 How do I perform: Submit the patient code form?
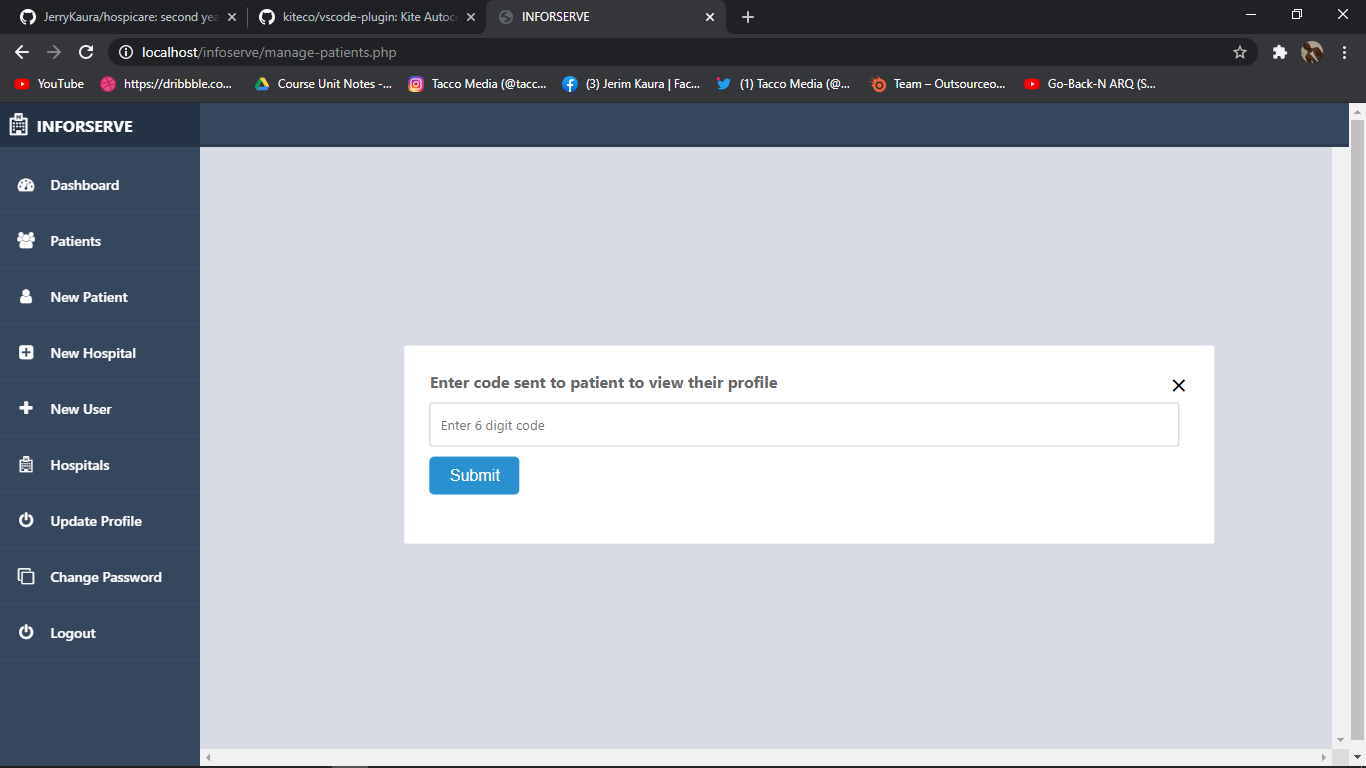tap(474, 476)
